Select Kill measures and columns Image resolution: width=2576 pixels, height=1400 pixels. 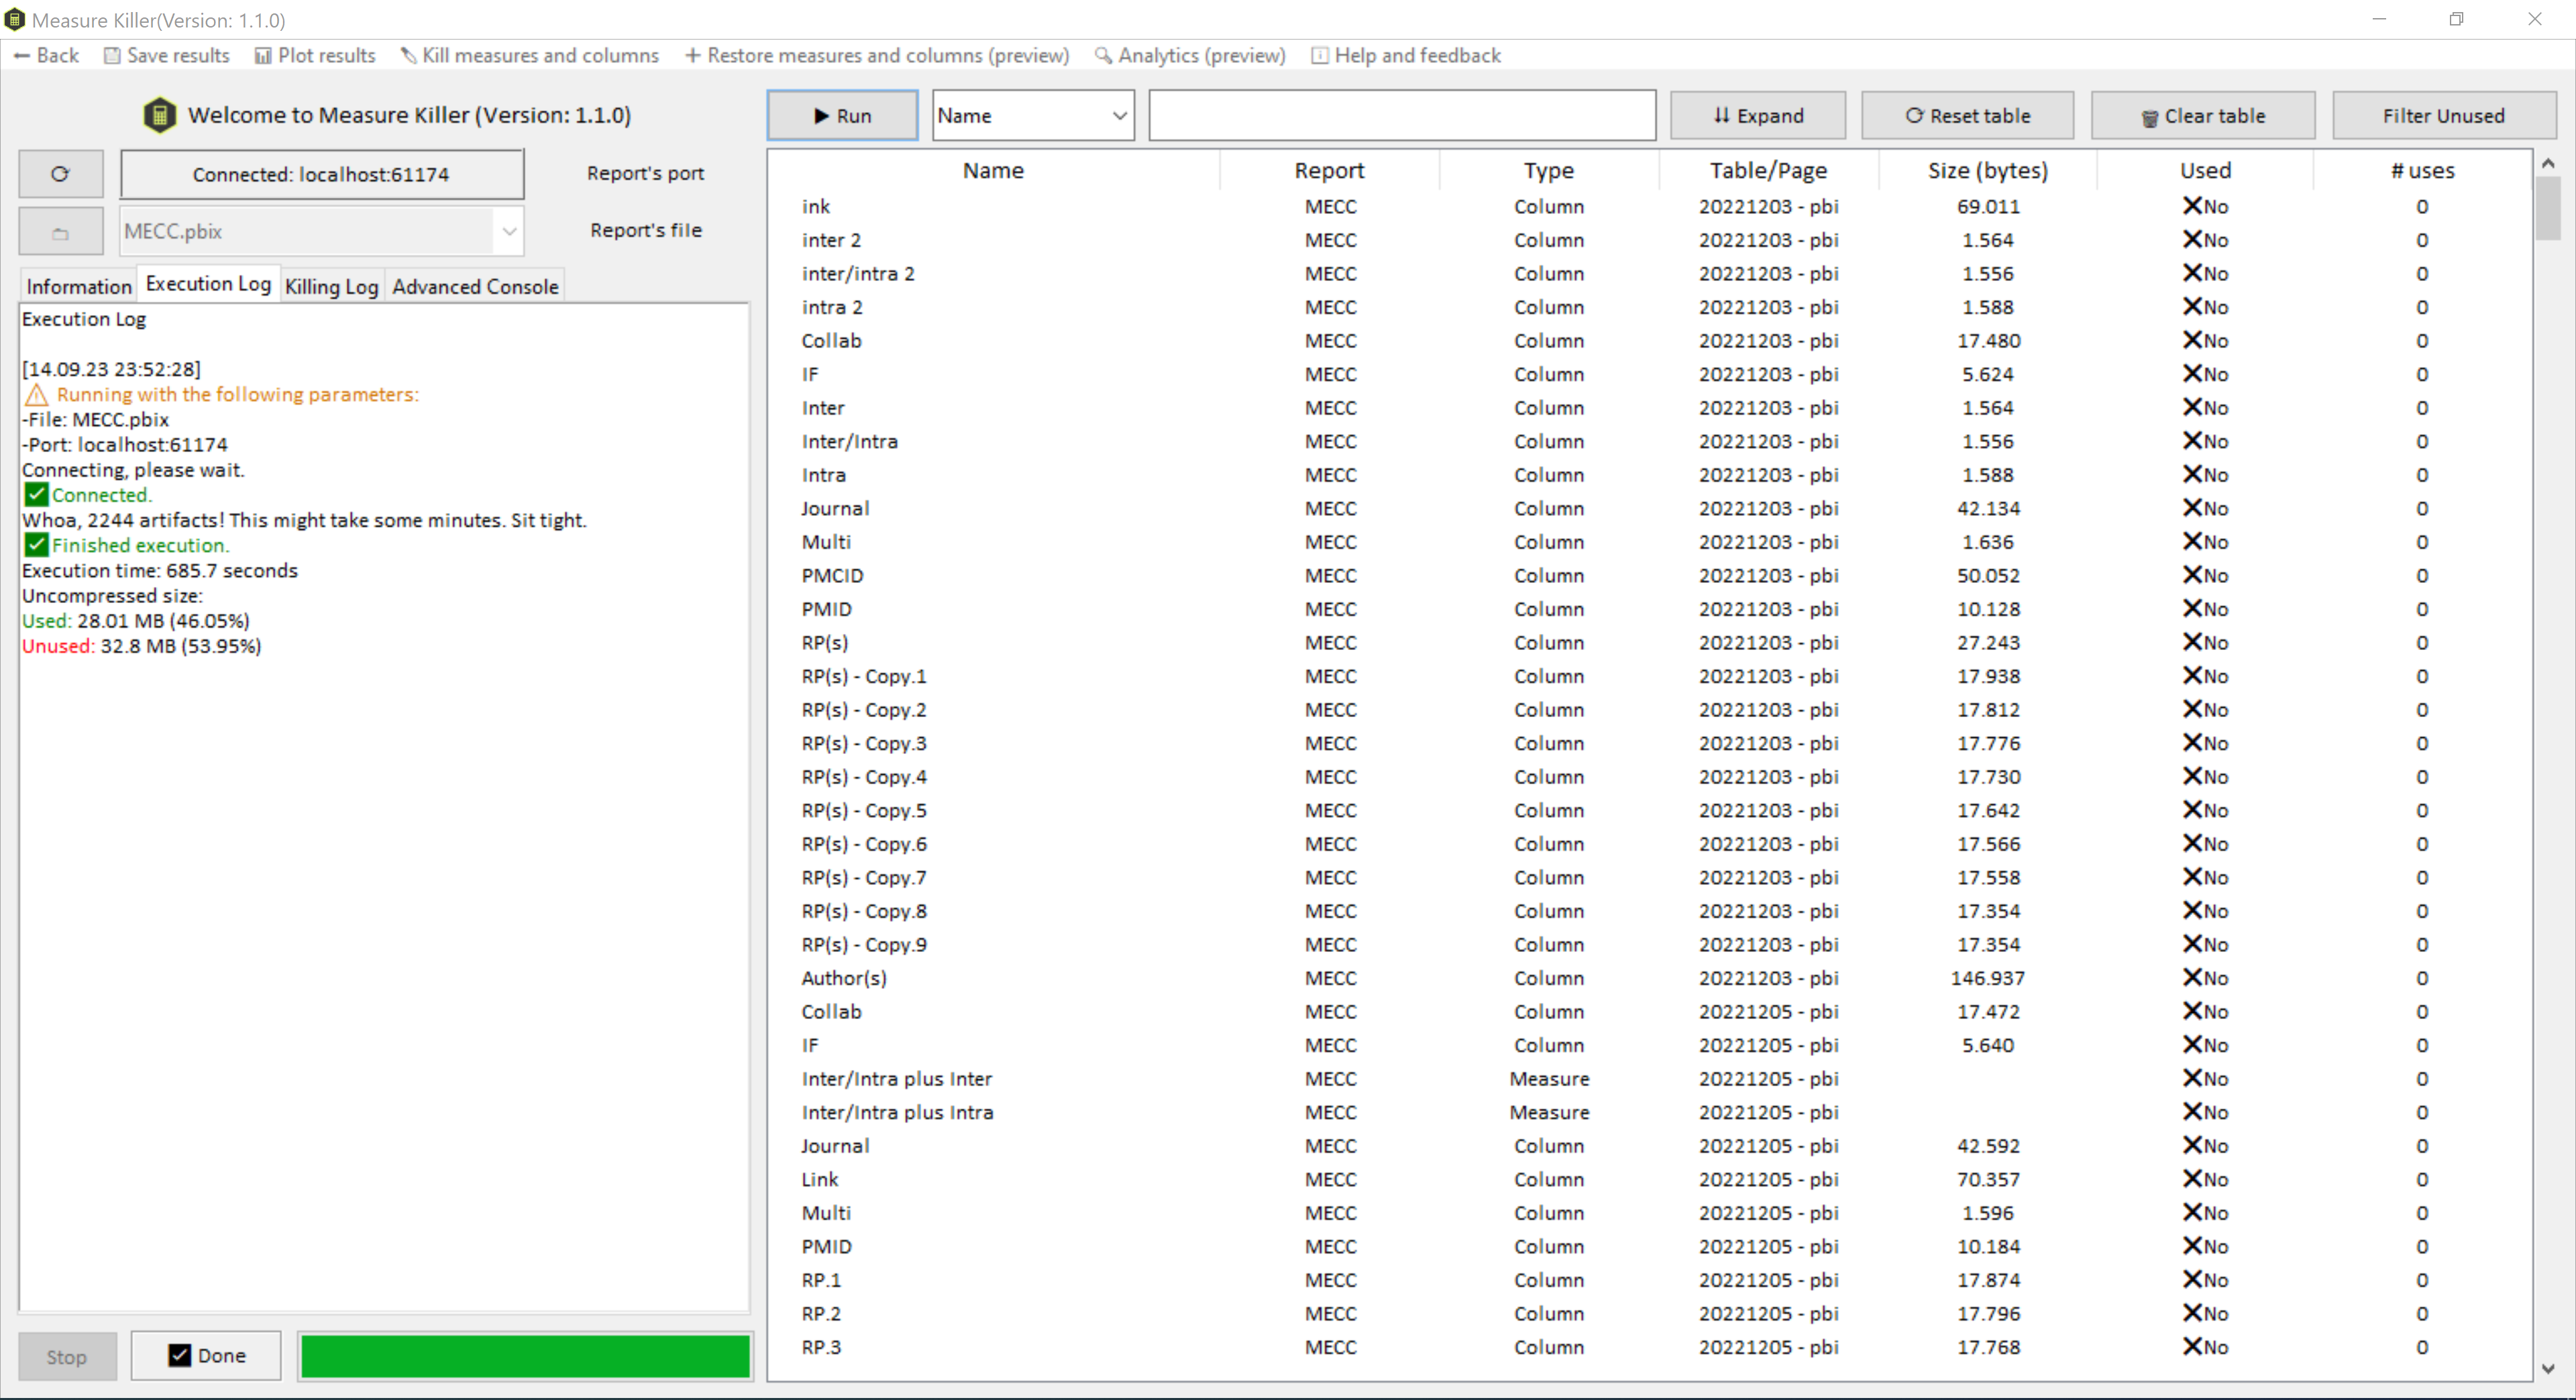[x=530, y=55]
